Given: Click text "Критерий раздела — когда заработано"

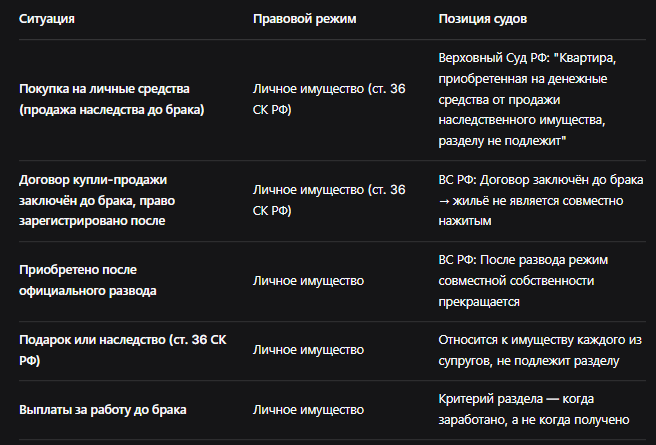Looking at the screenshot, I should (x=516, y=409).
